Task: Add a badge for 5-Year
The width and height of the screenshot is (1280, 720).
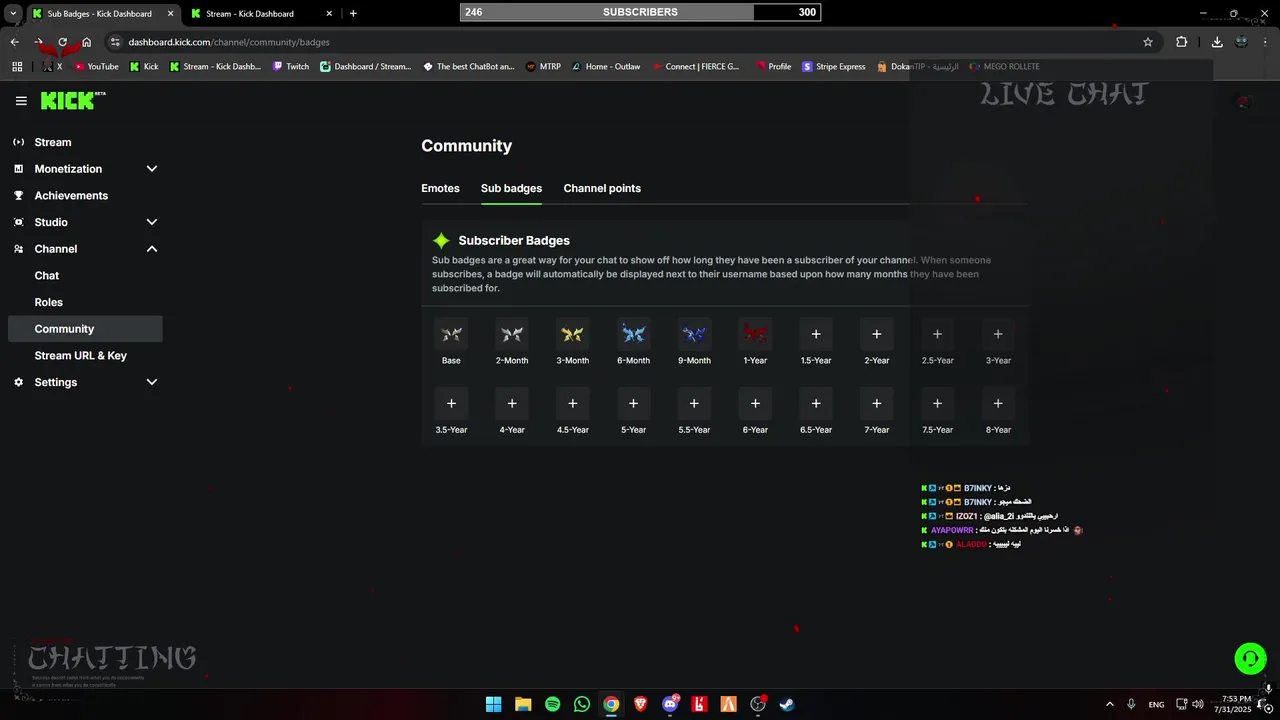Action: (633, 403)
